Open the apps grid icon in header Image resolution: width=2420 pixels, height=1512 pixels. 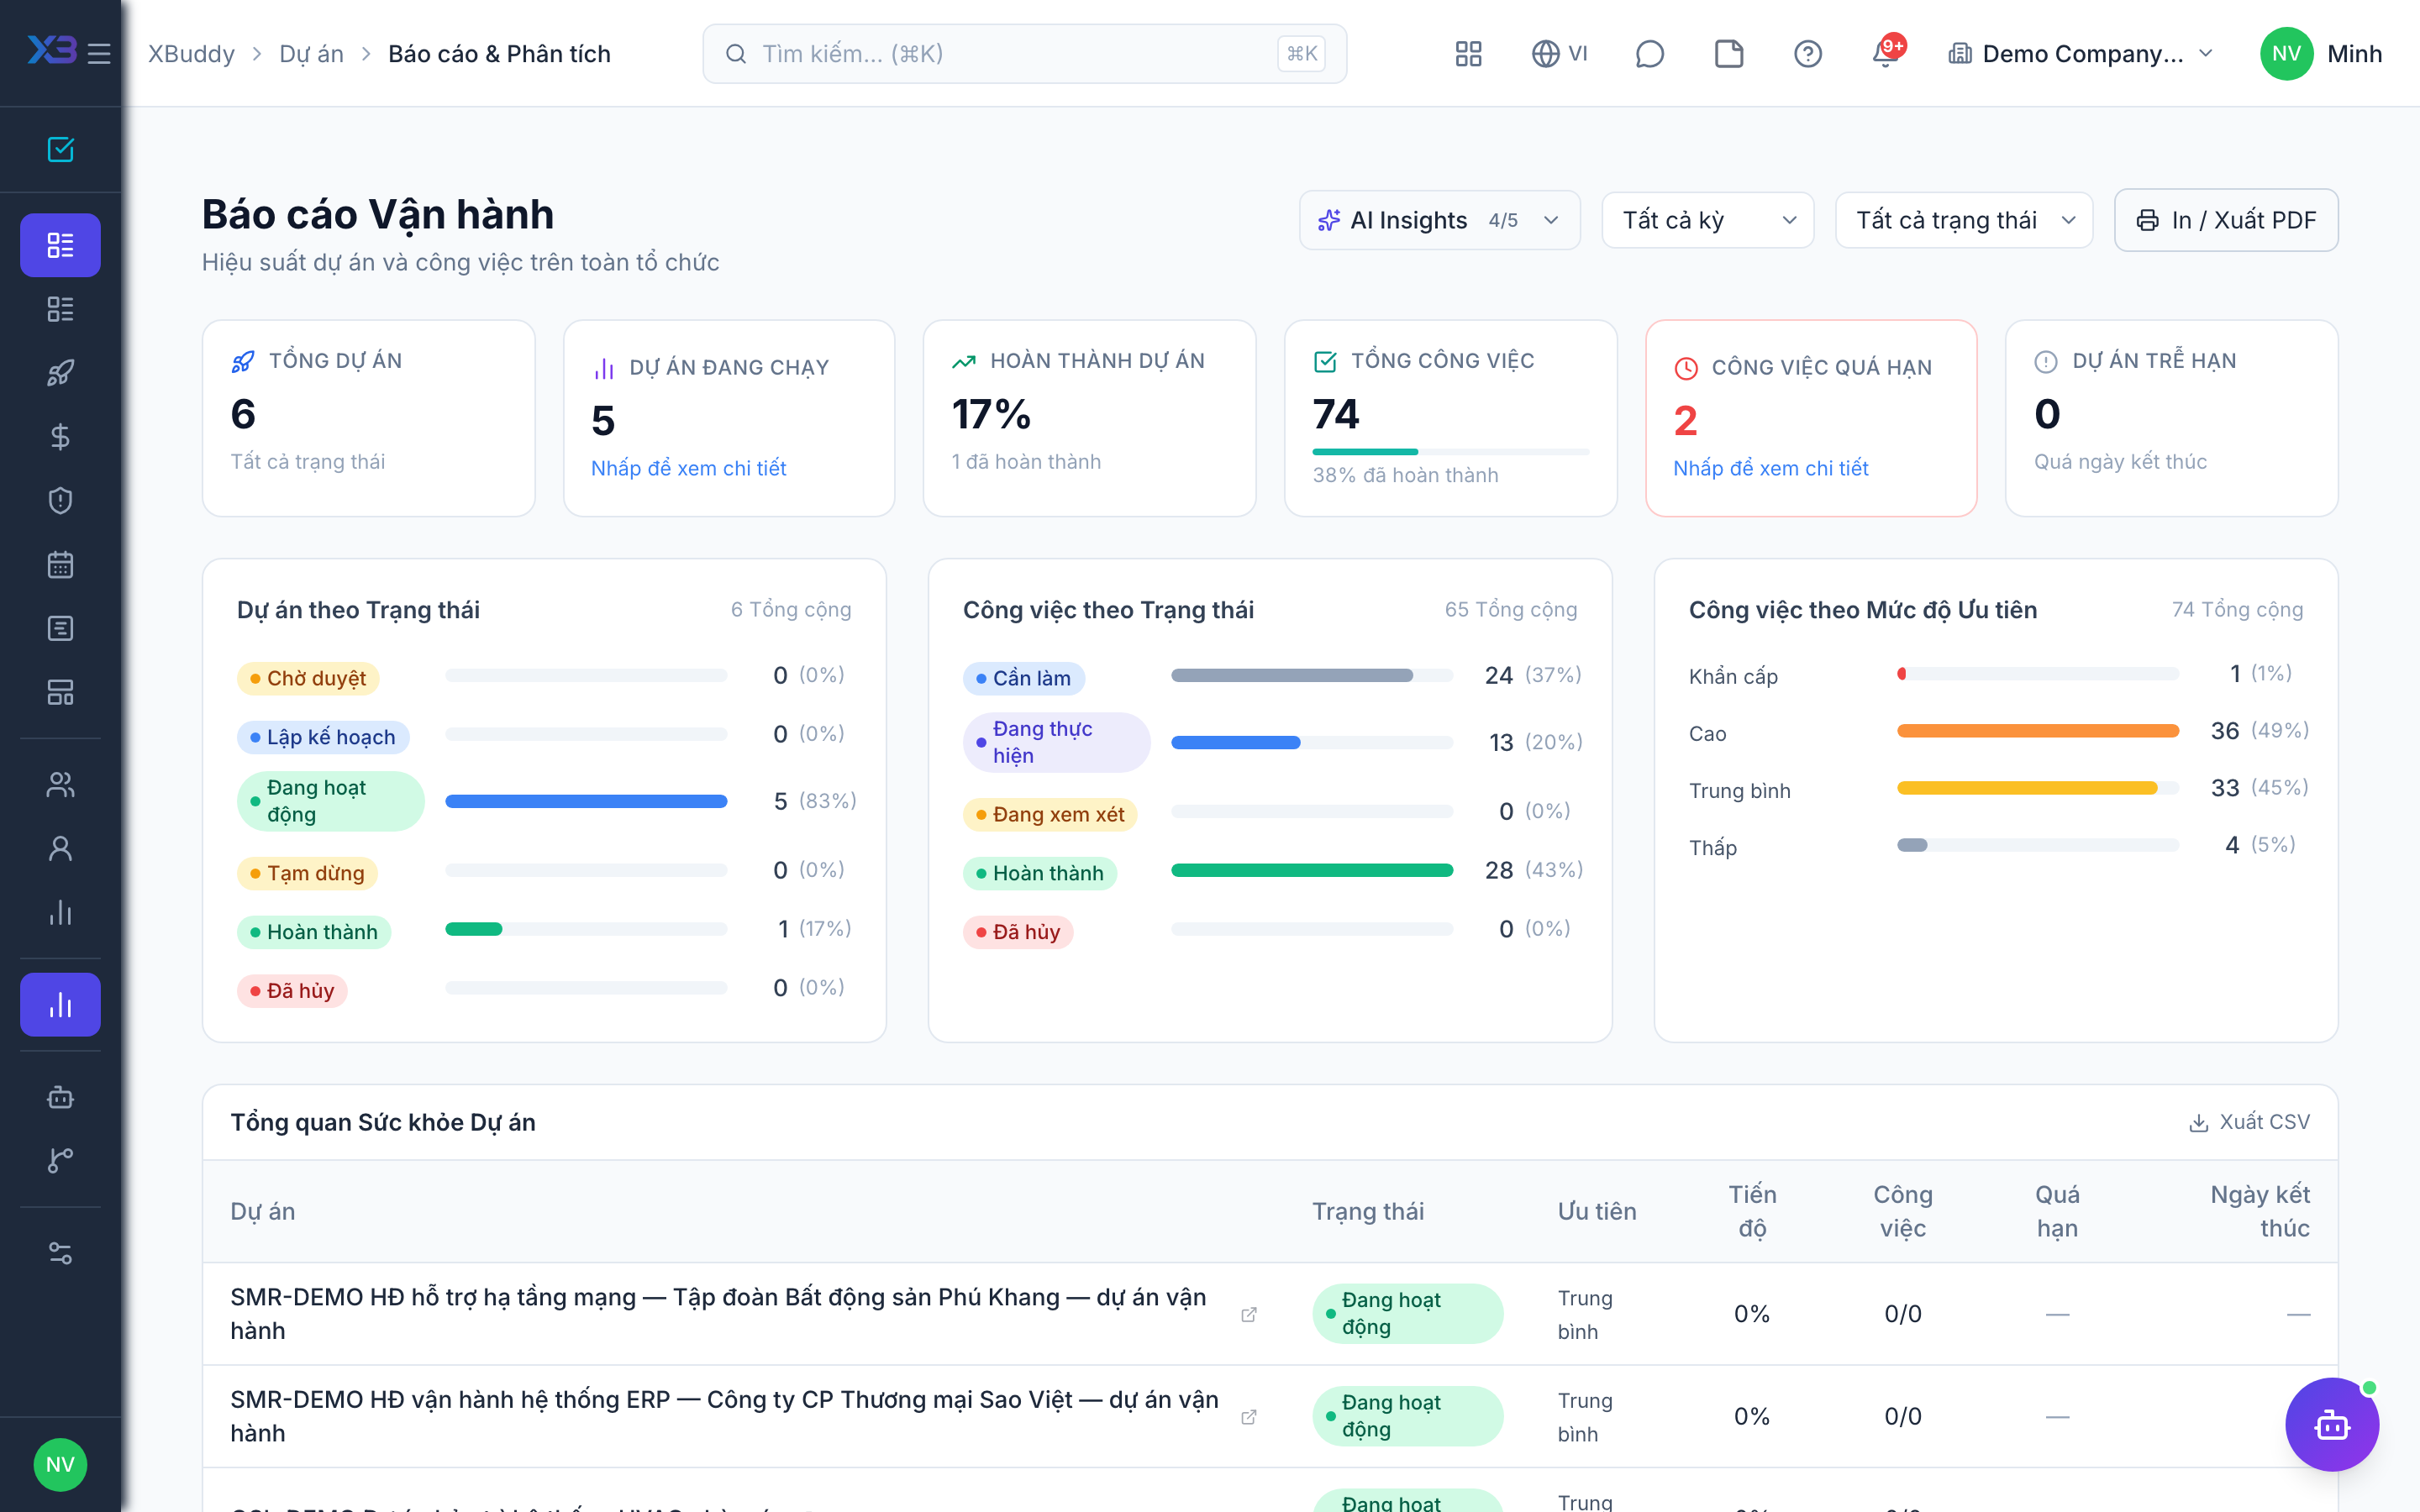(x=1468, y=54)
